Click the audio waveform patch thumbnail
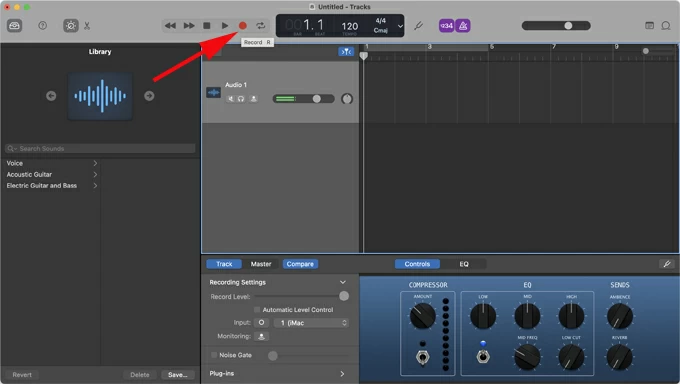 [x=100, y=96]
